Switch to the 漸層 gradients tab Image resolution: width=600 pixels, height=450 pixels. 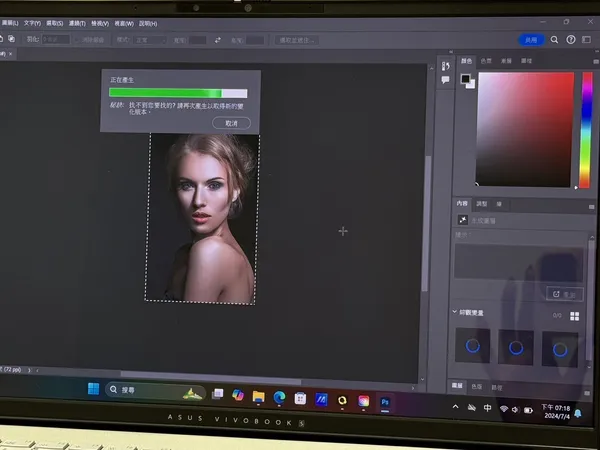tap(506, 61)
